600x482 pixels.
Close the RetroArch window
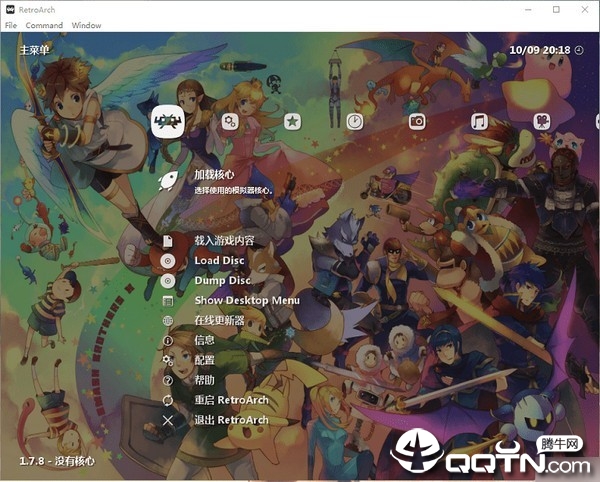(x=585, y=10)
